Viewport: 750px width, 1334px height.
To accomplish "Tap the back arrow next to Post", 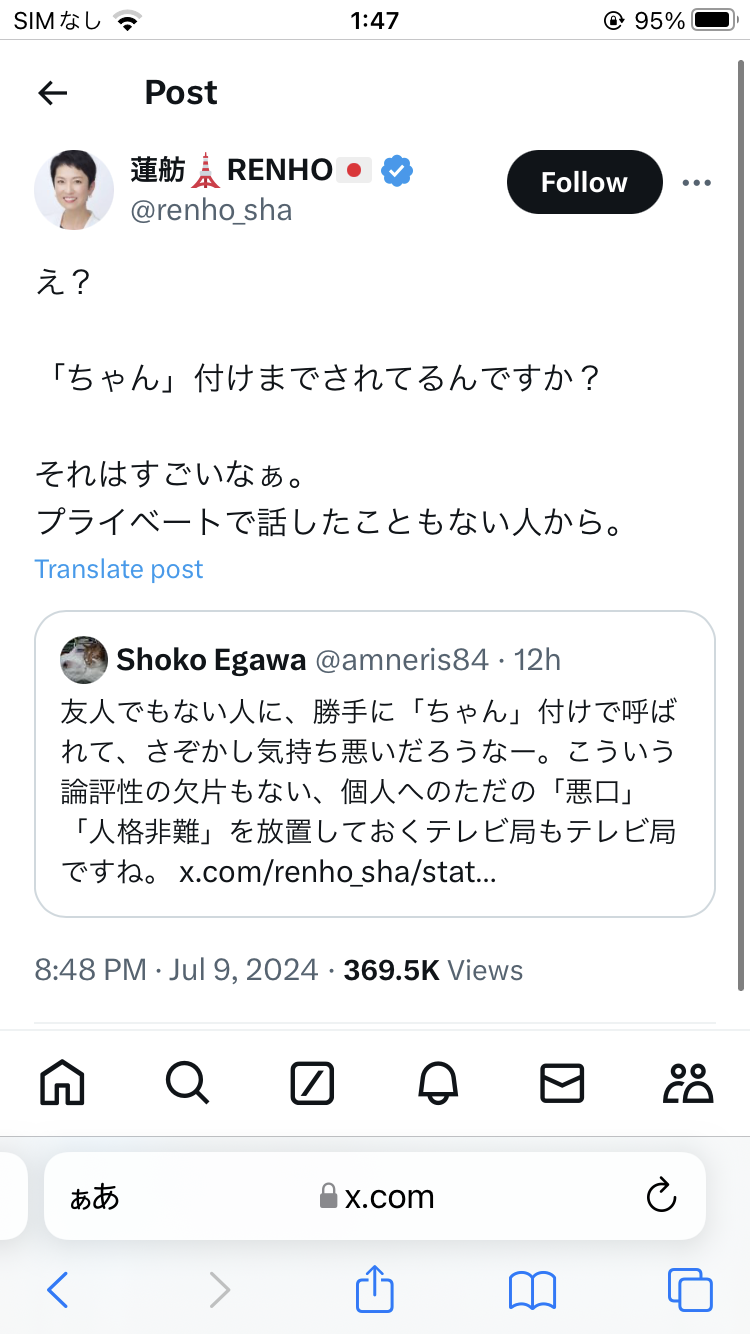I will pos(52,93).
